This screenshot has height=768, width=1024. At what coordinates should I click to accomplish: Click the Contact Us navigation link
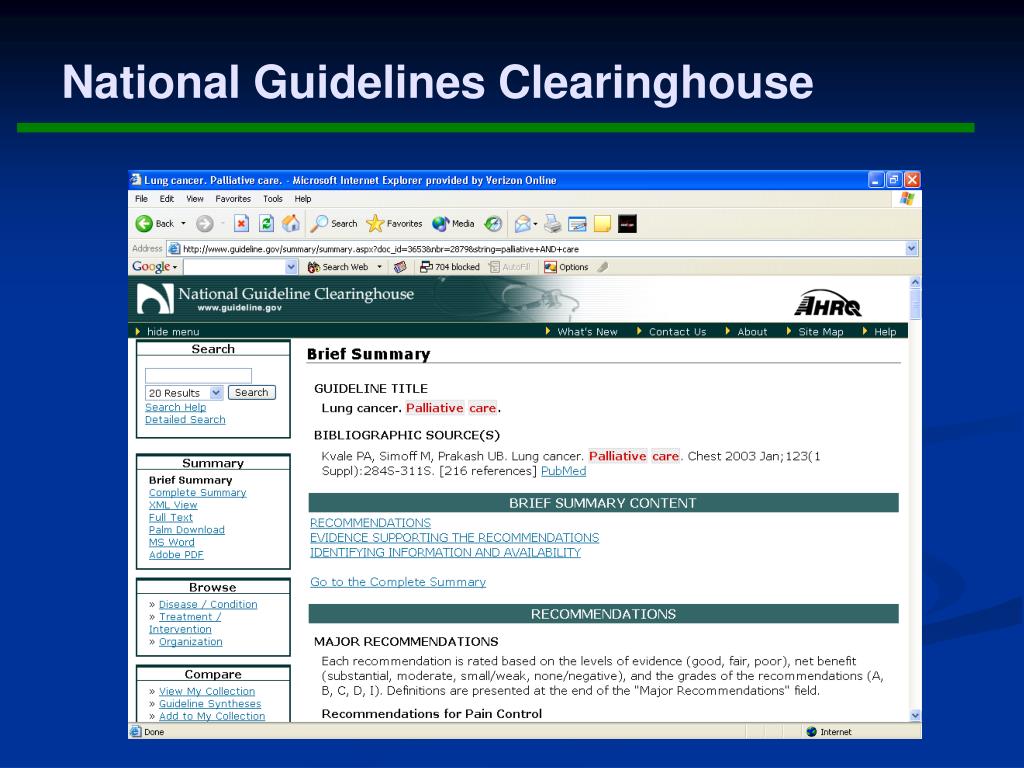(677, 332)
